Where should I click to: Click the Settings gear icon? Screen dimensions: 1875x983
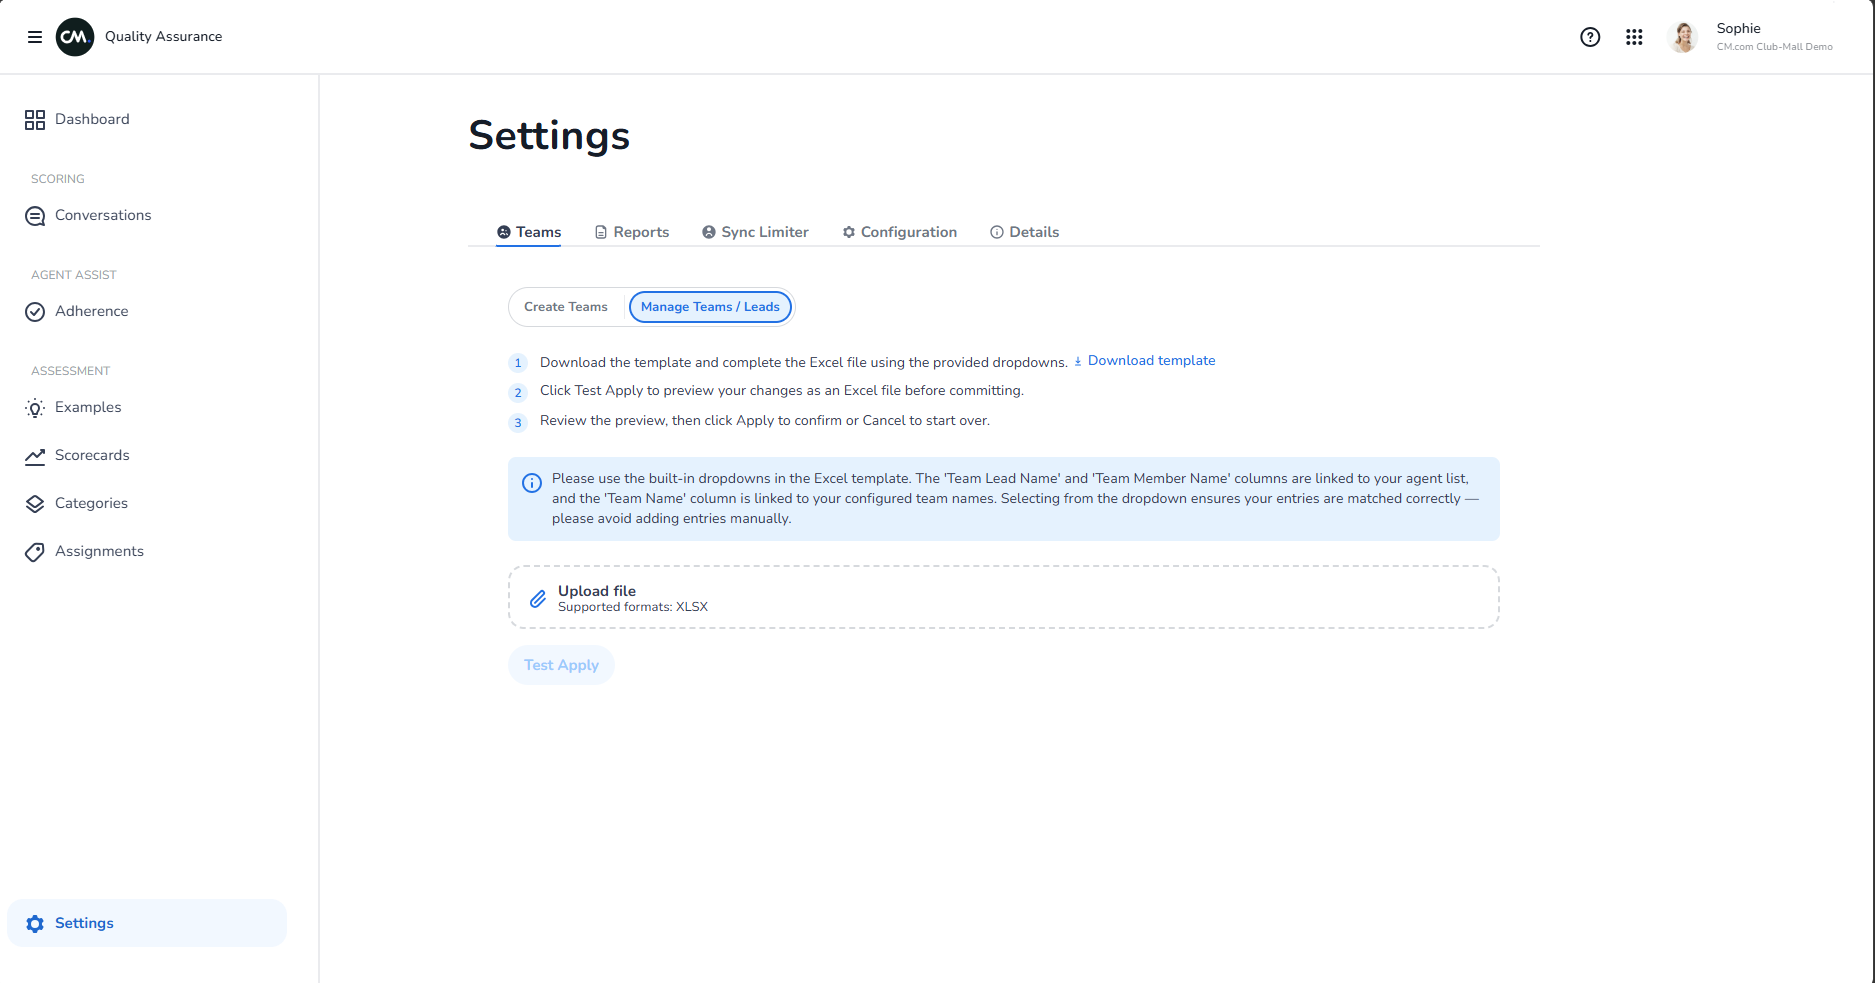tap(35, 924)
